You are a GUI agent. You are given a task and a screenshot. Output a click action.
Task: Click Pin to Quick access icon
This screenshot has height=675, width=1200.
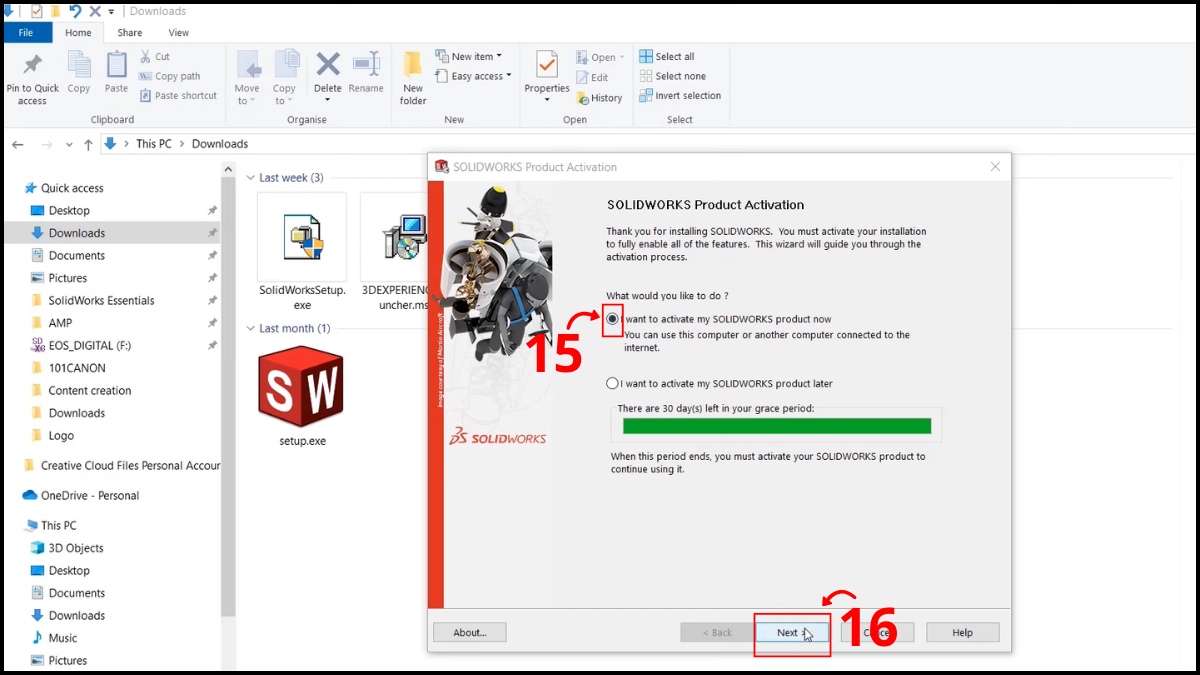tap(33, 65)
